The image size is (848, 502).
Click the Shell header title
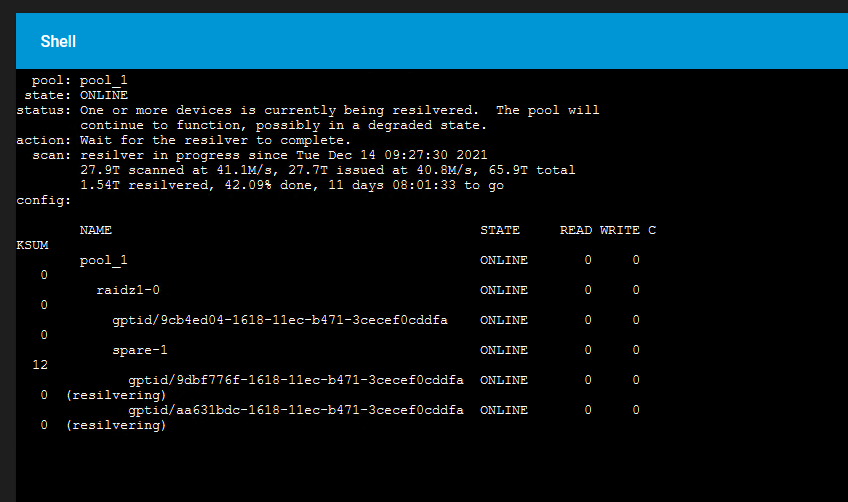click(58, 42)
